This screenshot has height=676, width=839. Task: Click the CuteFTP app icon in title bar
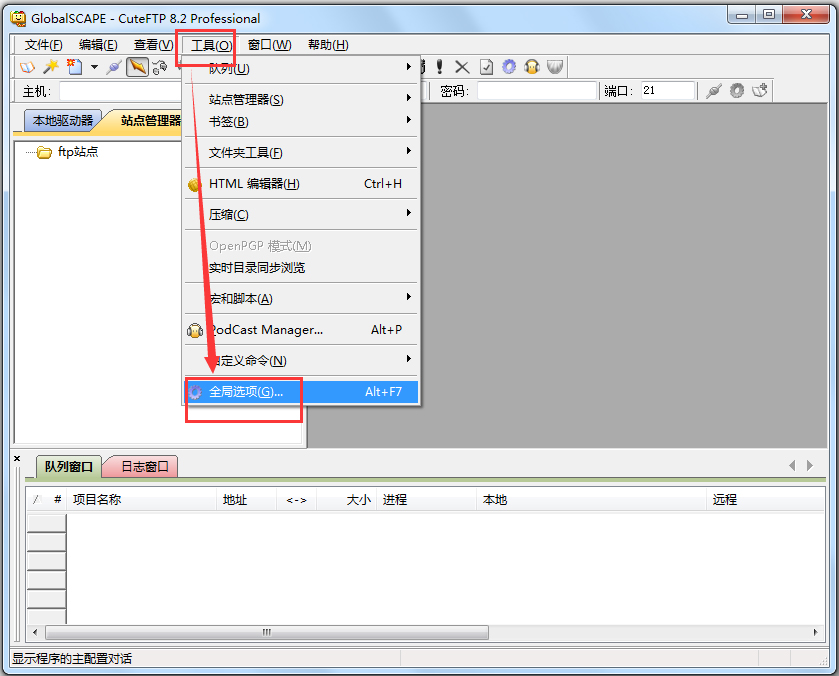tap(18, 18)
